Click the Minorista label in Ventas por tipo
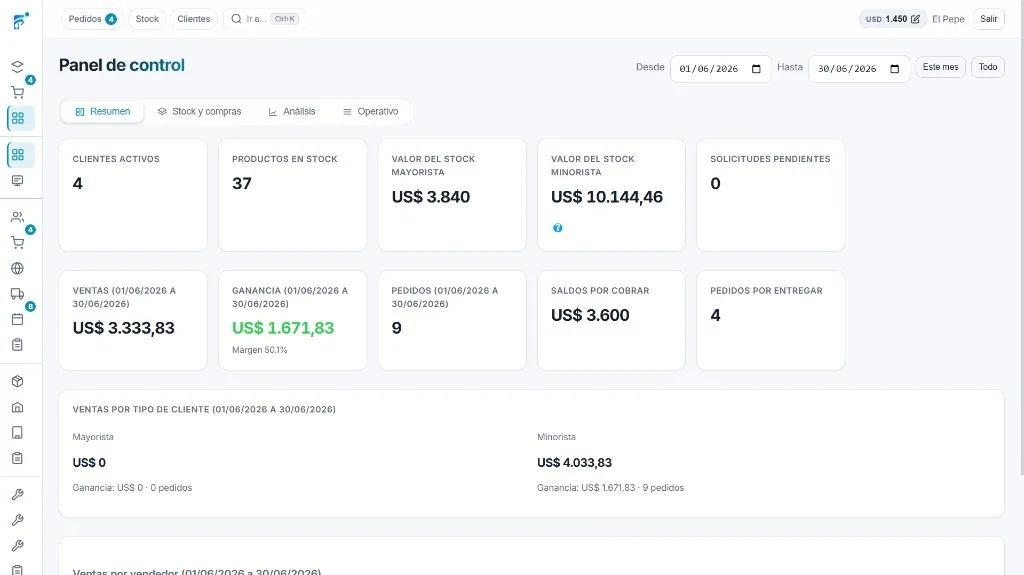 [556, 437]
